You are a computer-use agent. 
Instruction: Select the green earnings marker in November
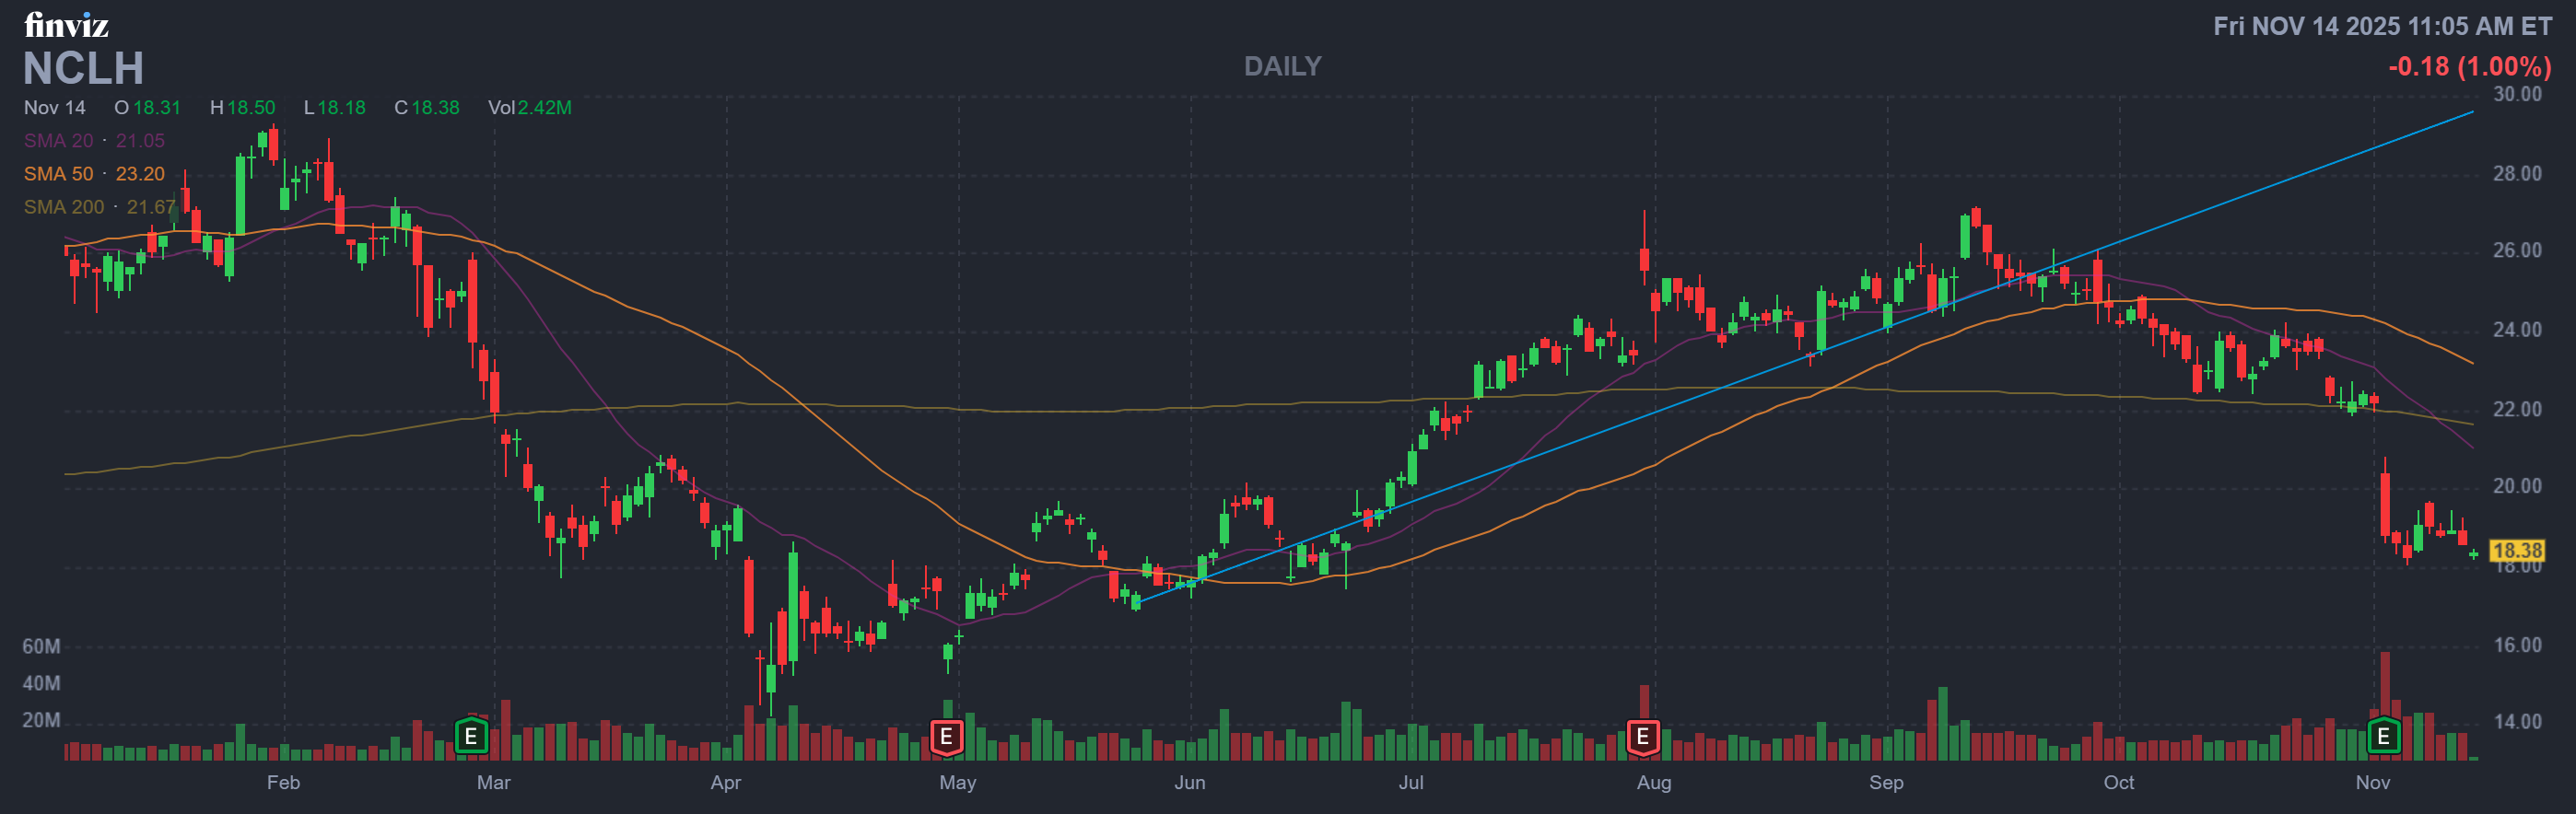(x=2383, y=737)
